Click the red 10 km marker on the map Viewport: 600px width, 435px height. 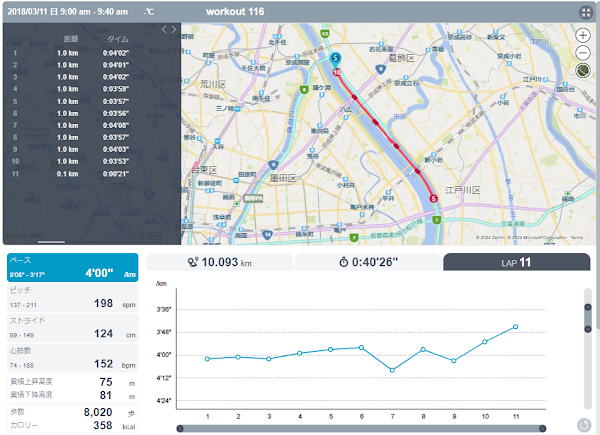(337, 72)
